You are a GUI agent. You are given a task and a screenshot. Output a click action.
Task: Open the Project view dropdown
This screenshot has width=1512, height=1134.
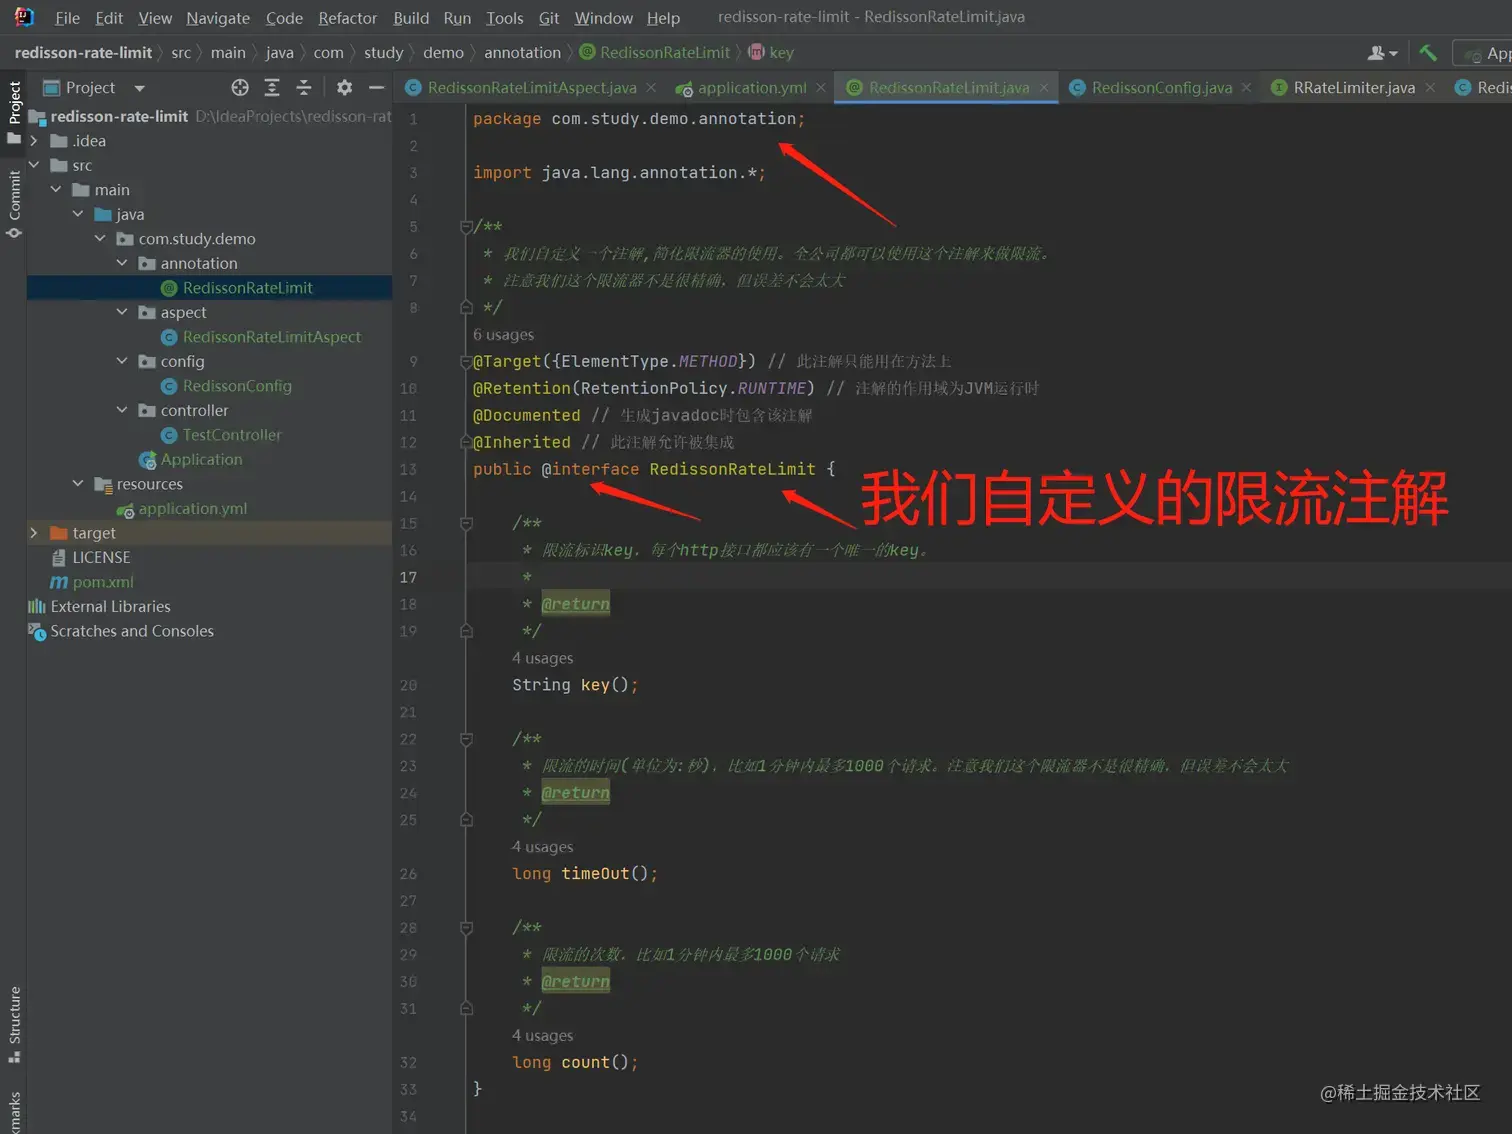click(140, 88)
